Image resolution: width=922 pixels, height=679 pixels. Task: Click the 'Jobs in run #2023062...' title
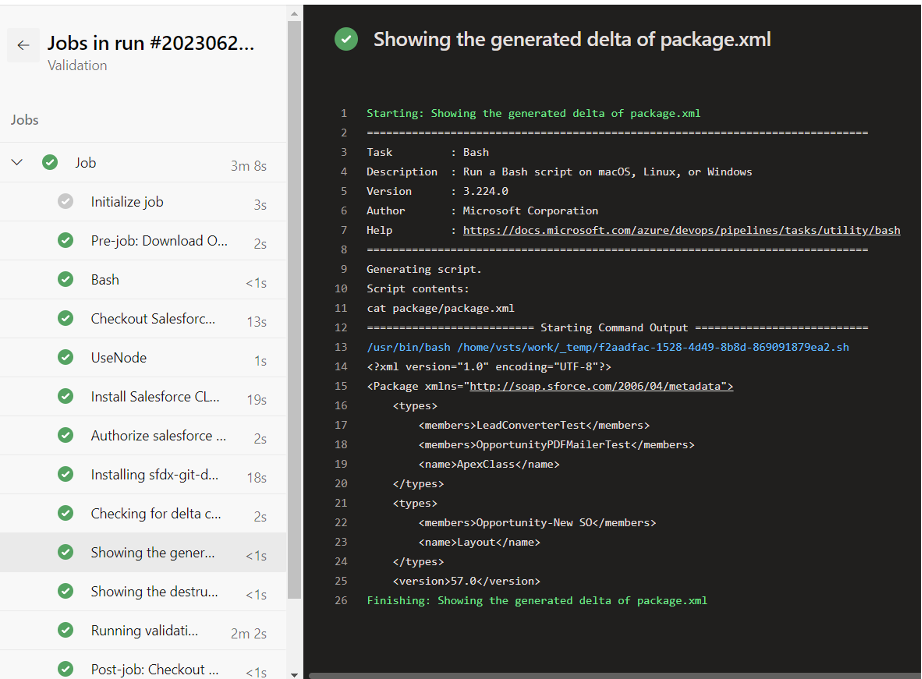coord(151,43)
